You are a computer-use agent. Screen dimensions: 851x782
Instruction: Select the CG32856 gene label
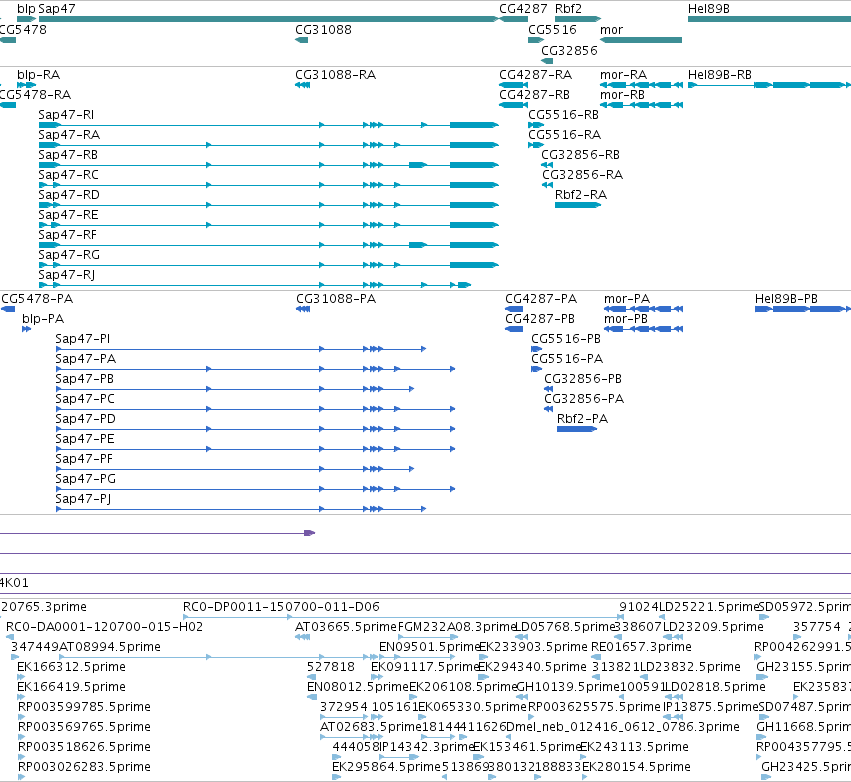pyautogui.click(x=569, y=50)
